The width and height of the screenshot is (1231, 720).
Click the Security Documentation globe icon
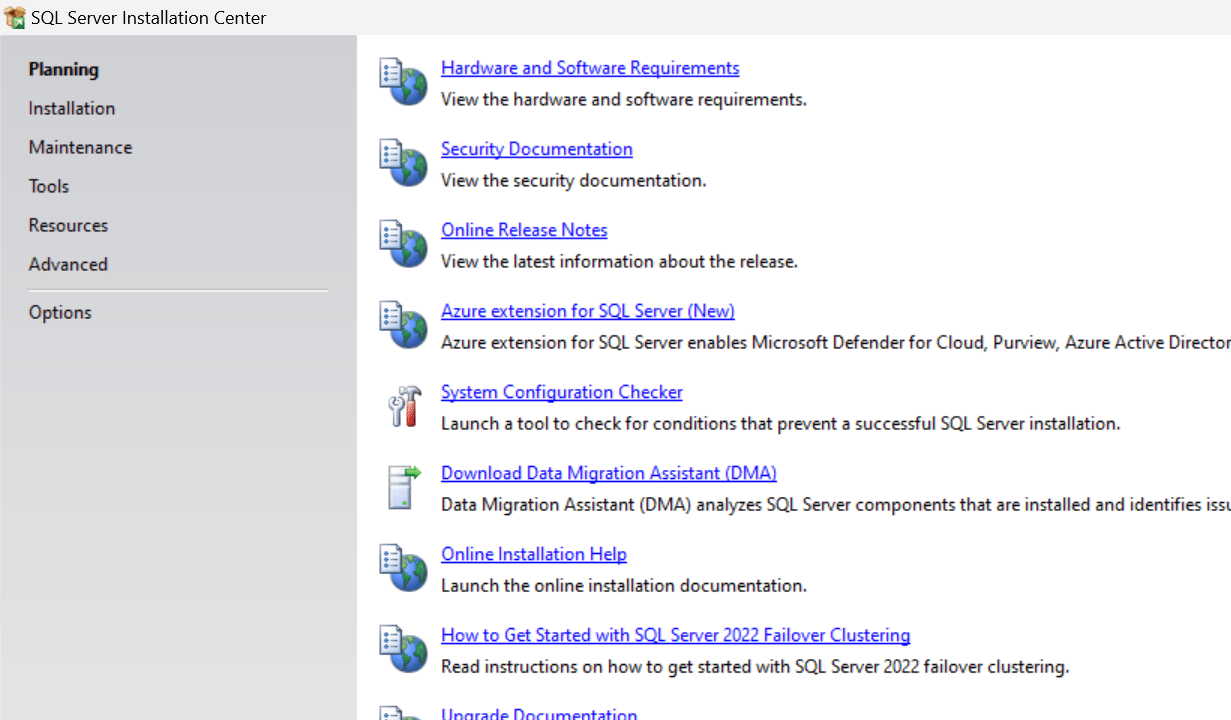(404, 163)
